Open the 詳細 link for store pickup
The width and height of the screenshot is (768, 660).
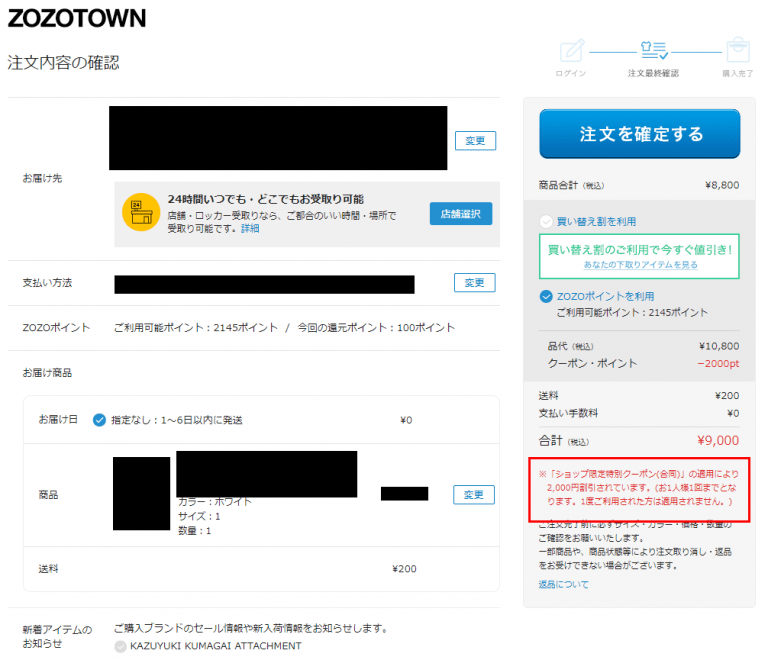point(250,229)
